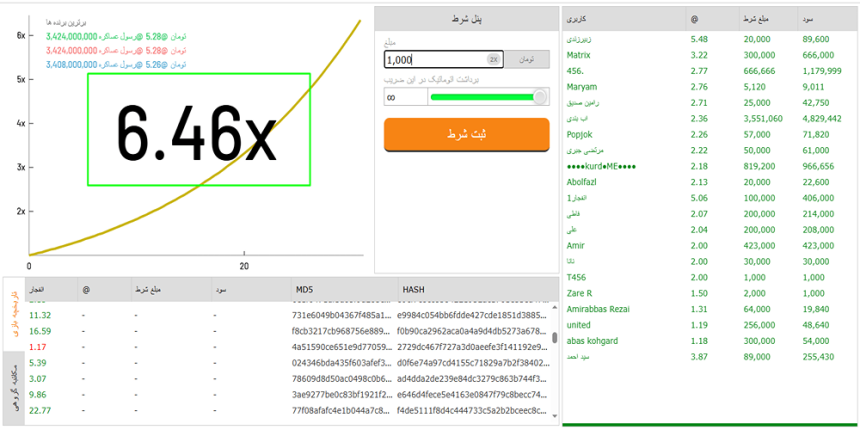Sort players by the @ multiplier column
This screenshot has width=860, height=430.
pyautogui.click(x=694, y=19)
